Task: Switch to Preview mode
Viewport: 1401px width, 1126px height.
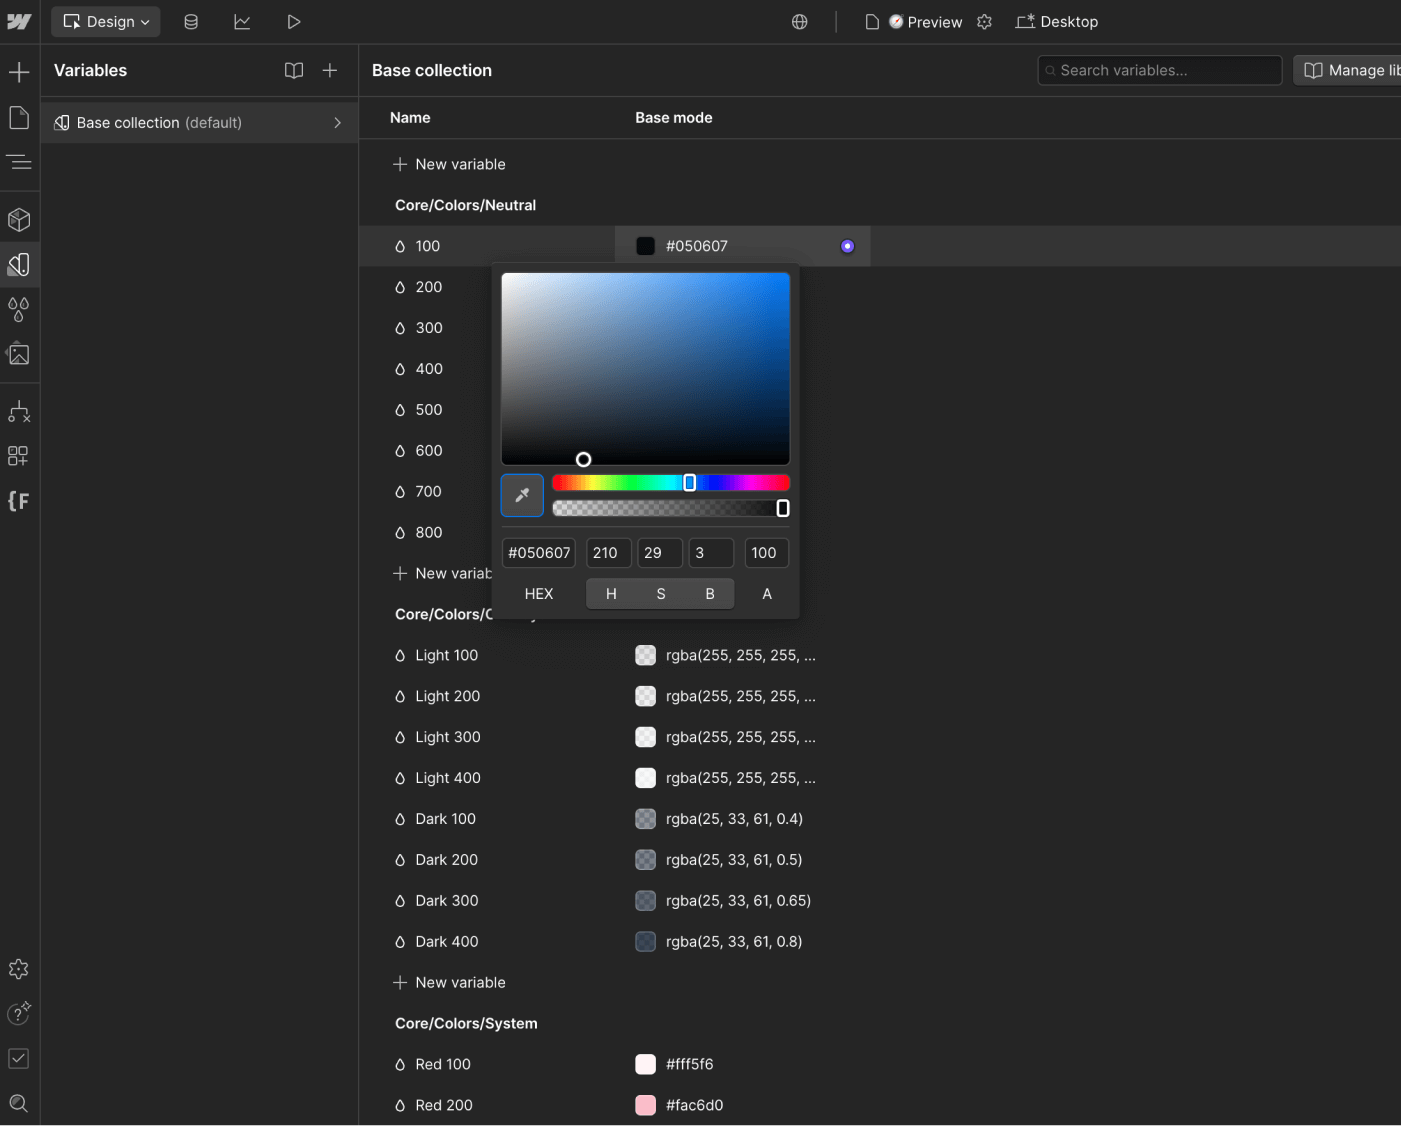Action: tap(926, 21)
